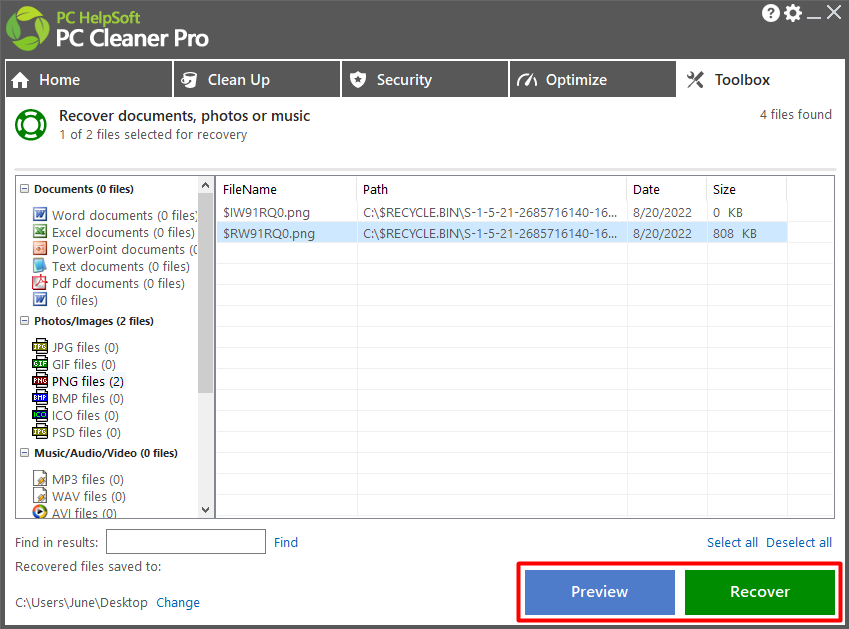Click the Text documents icon
Image resolution: width=849 pixels, height=629 pixels.
(40, 266)
